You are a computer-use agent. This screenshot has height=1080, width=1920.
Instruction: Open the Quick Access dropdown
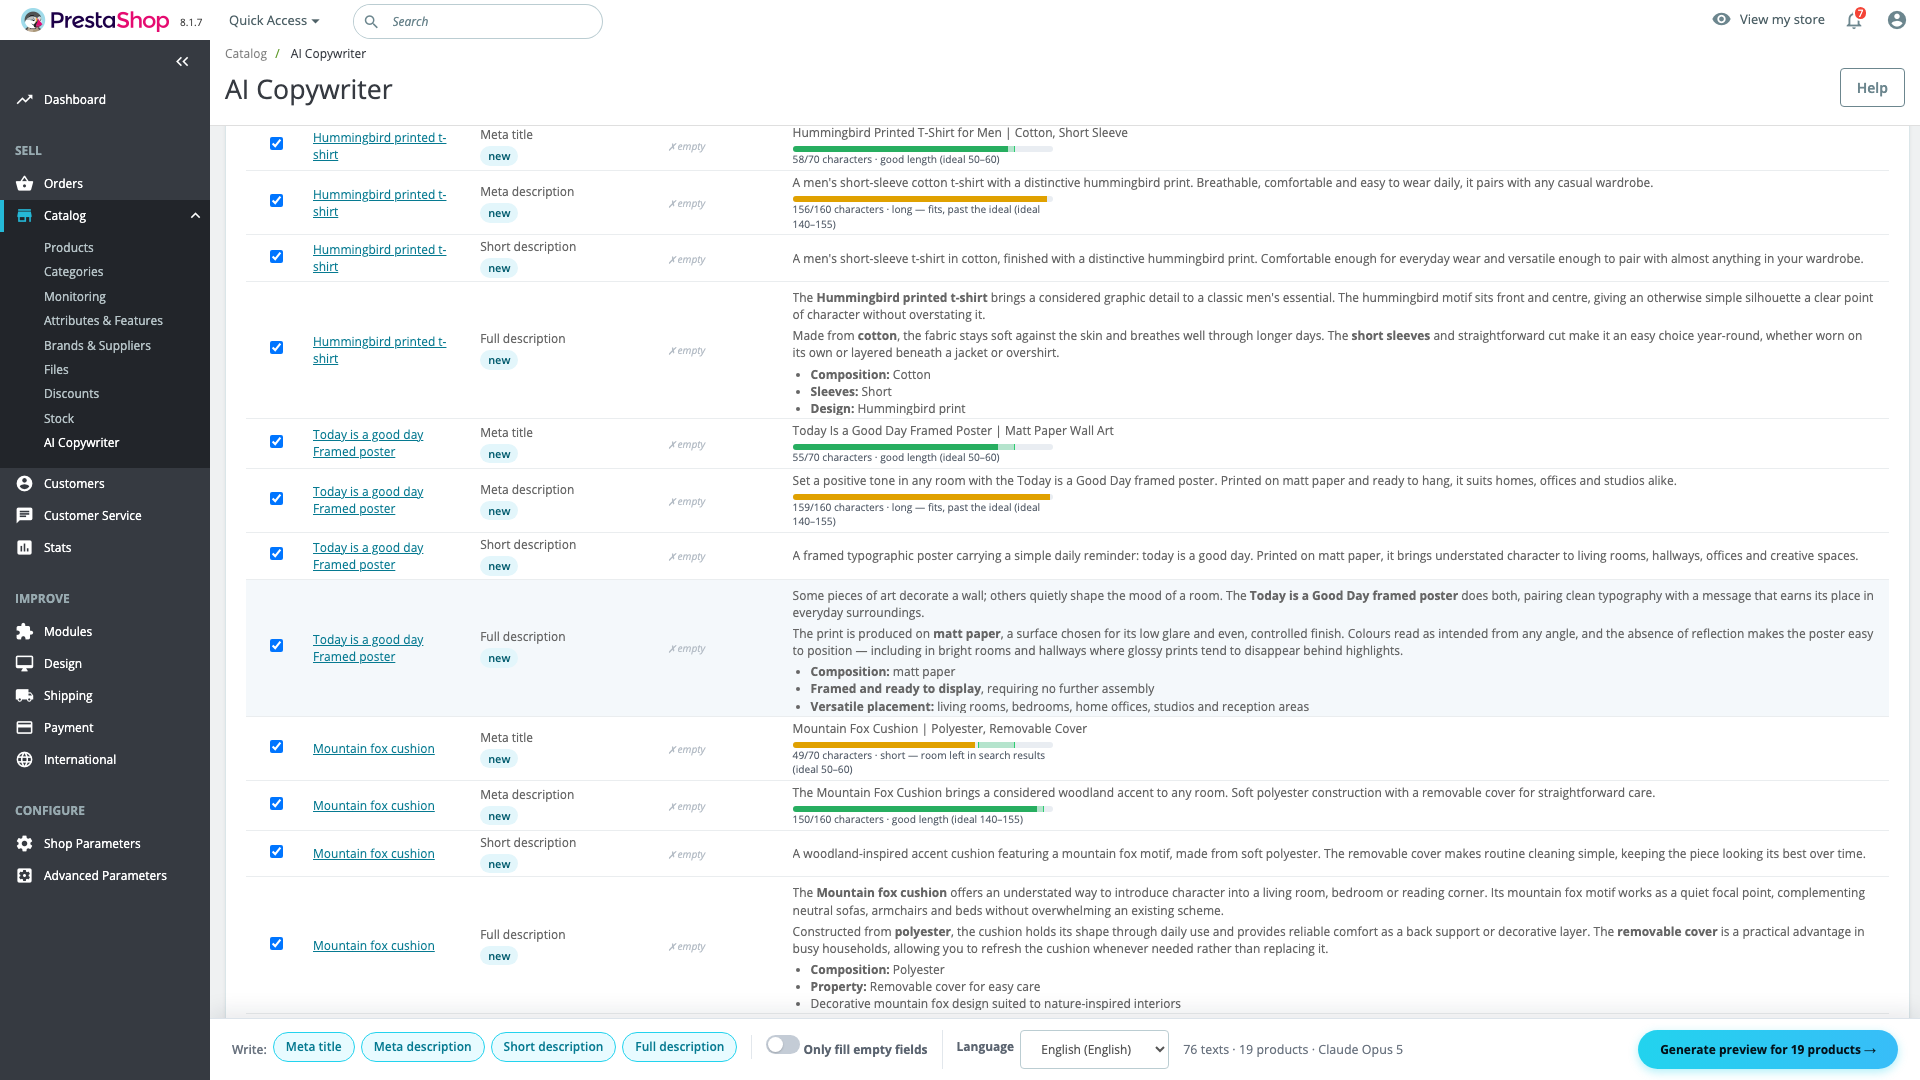274,20
